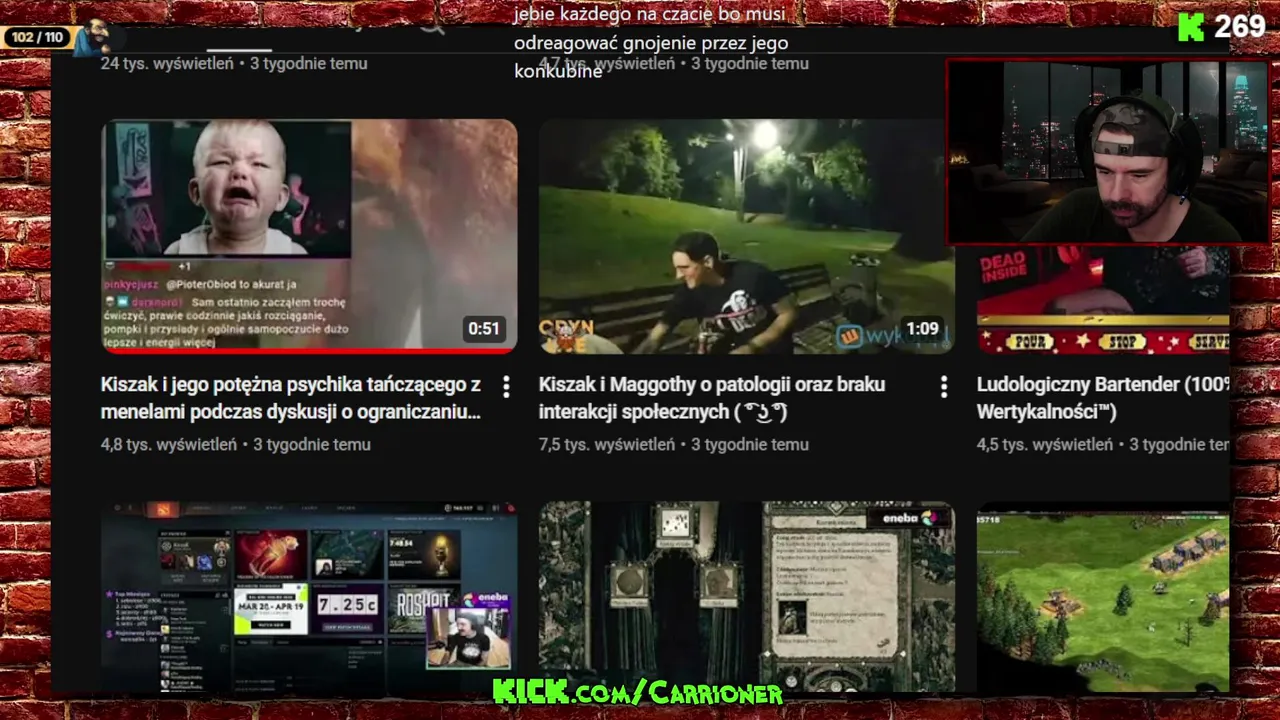The width and height of the screenshot is (1280, 720).
Task: Click the 0:51 duration badge
Action: click(x=484, y=329)
